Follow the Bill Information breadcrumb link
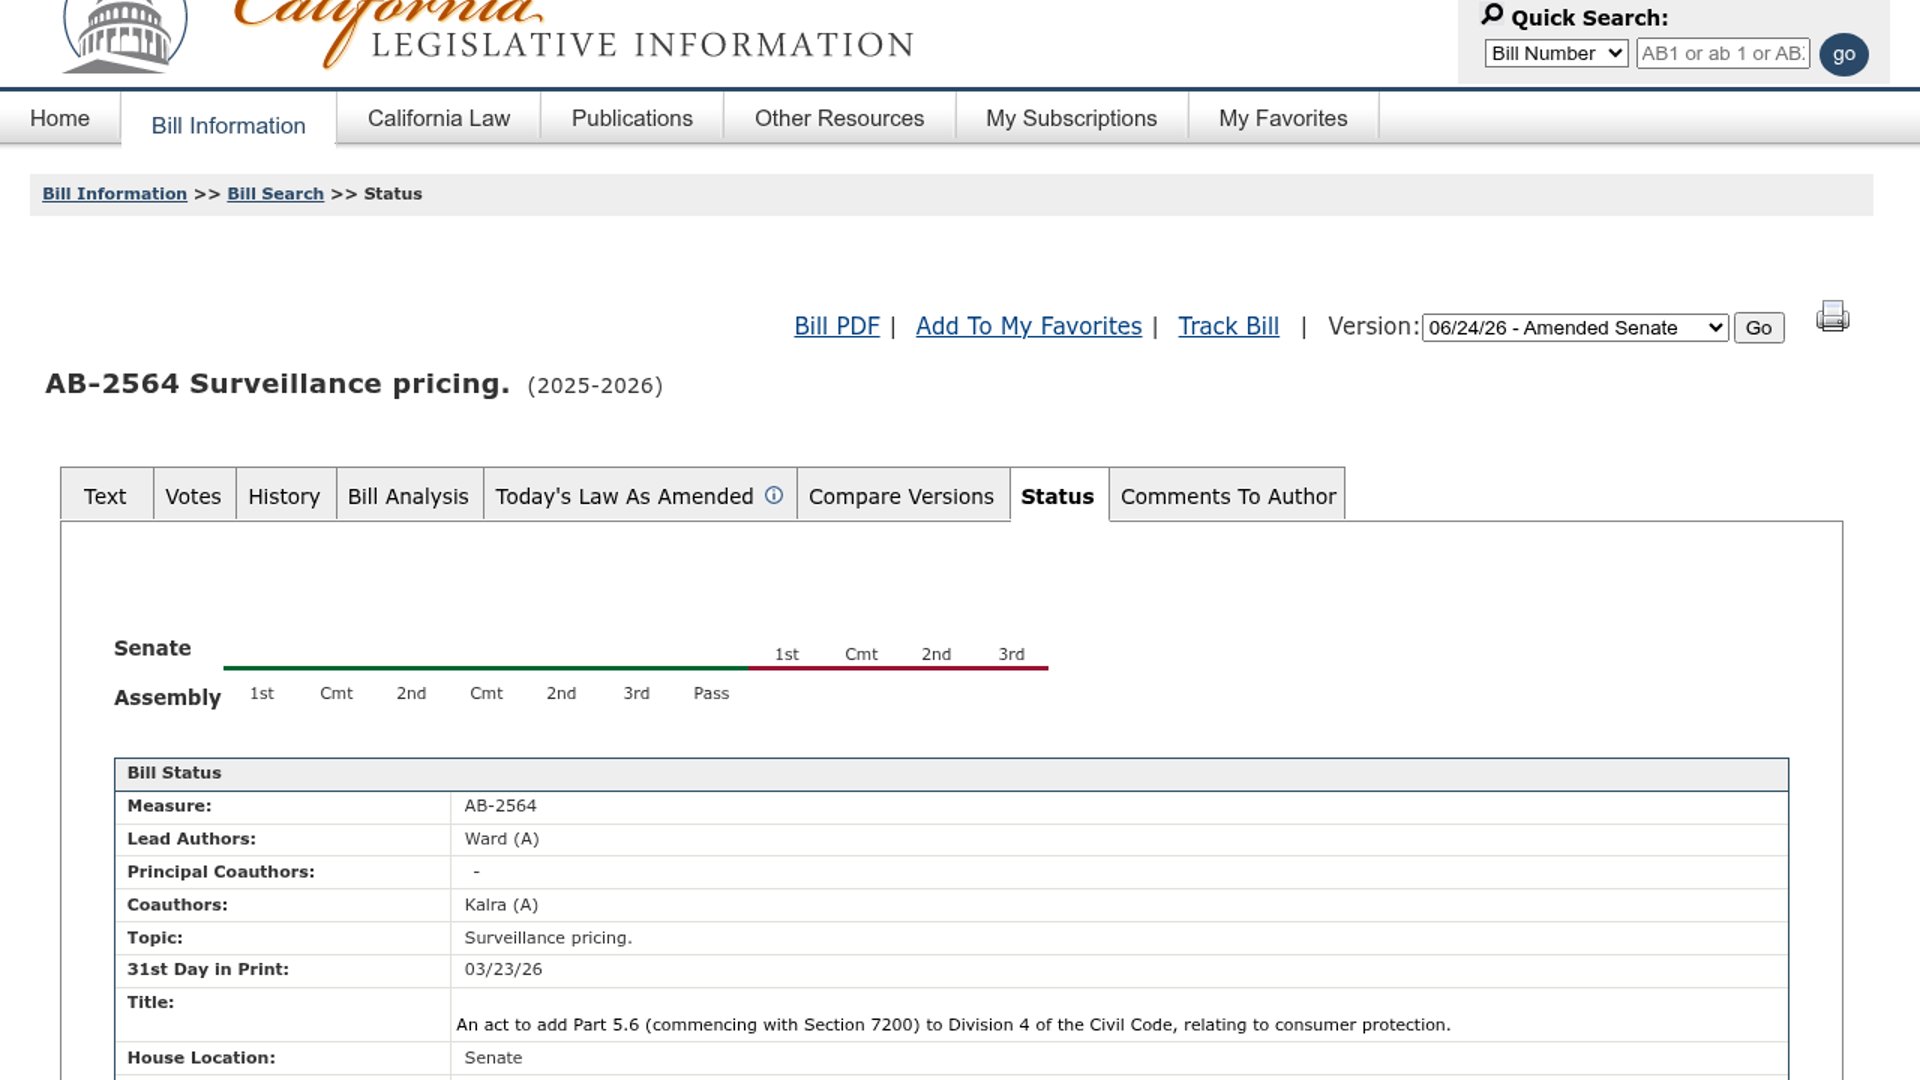 (x=114, y=194)
